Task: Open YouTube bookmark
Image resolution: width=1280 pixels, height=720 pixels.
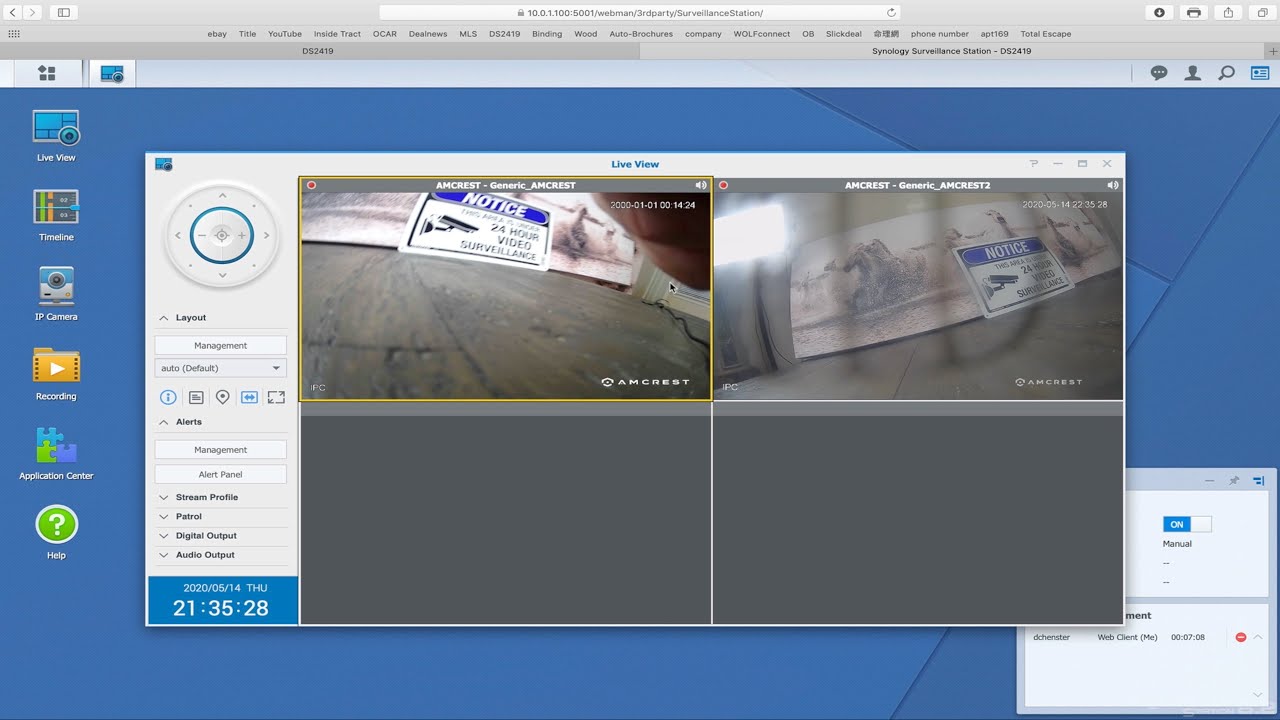Action: [285, 34]
